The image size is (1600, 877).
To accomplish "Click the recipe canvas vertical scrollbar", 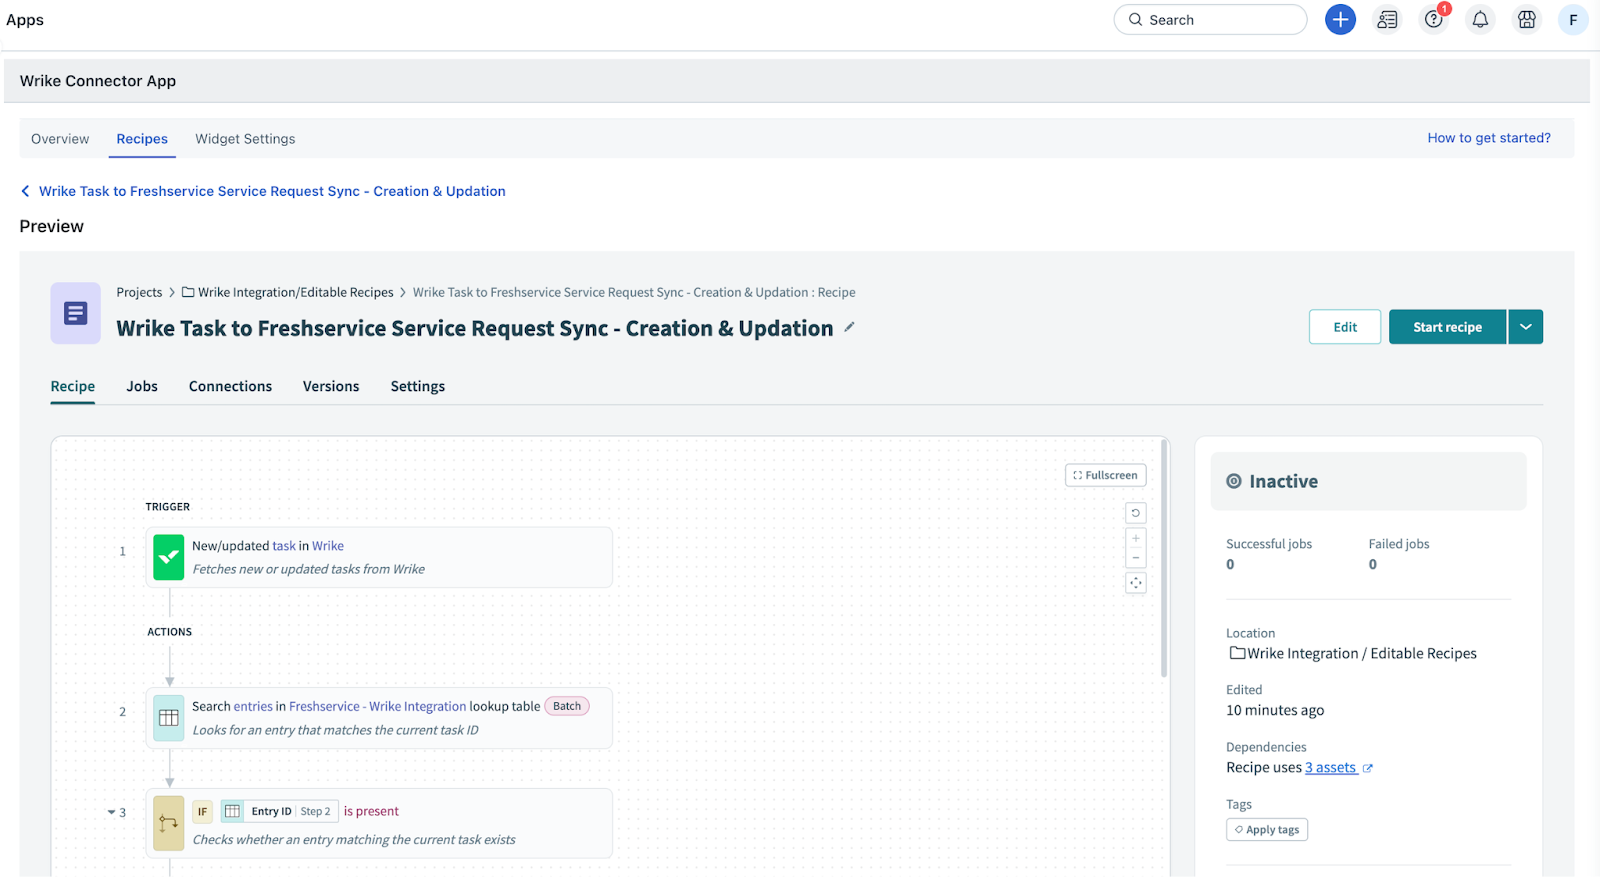I will click(x=1164, y=558).
